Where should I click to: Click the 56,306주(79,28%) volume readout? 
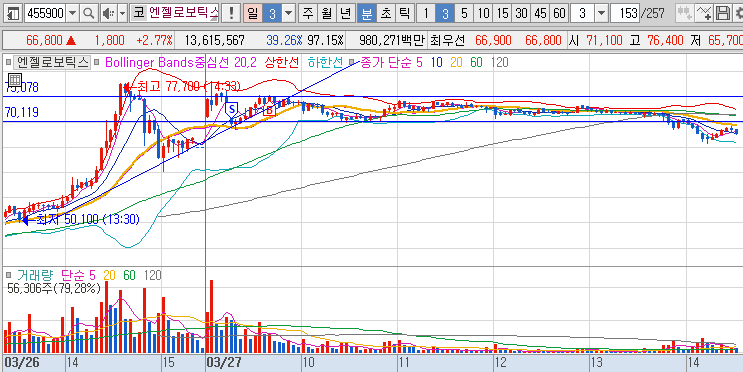tap(54, 288)
